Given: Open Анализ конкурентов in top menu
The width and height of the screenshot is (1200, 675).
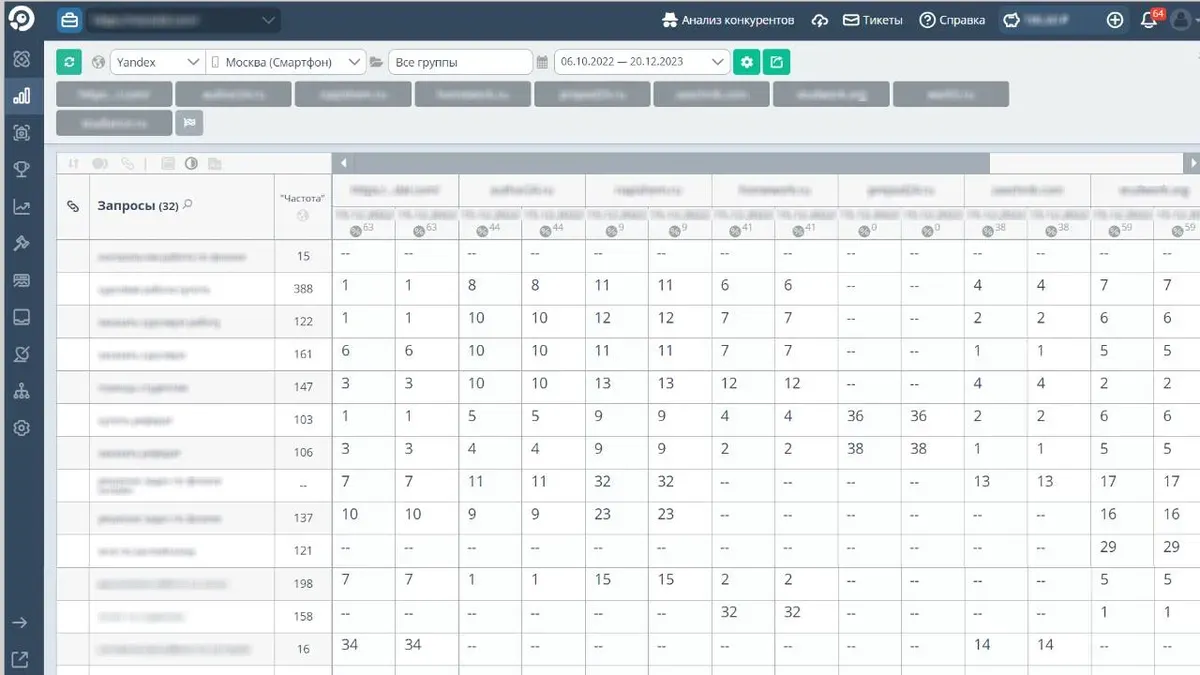Looking at the screenshot, I should pos(728,20).
